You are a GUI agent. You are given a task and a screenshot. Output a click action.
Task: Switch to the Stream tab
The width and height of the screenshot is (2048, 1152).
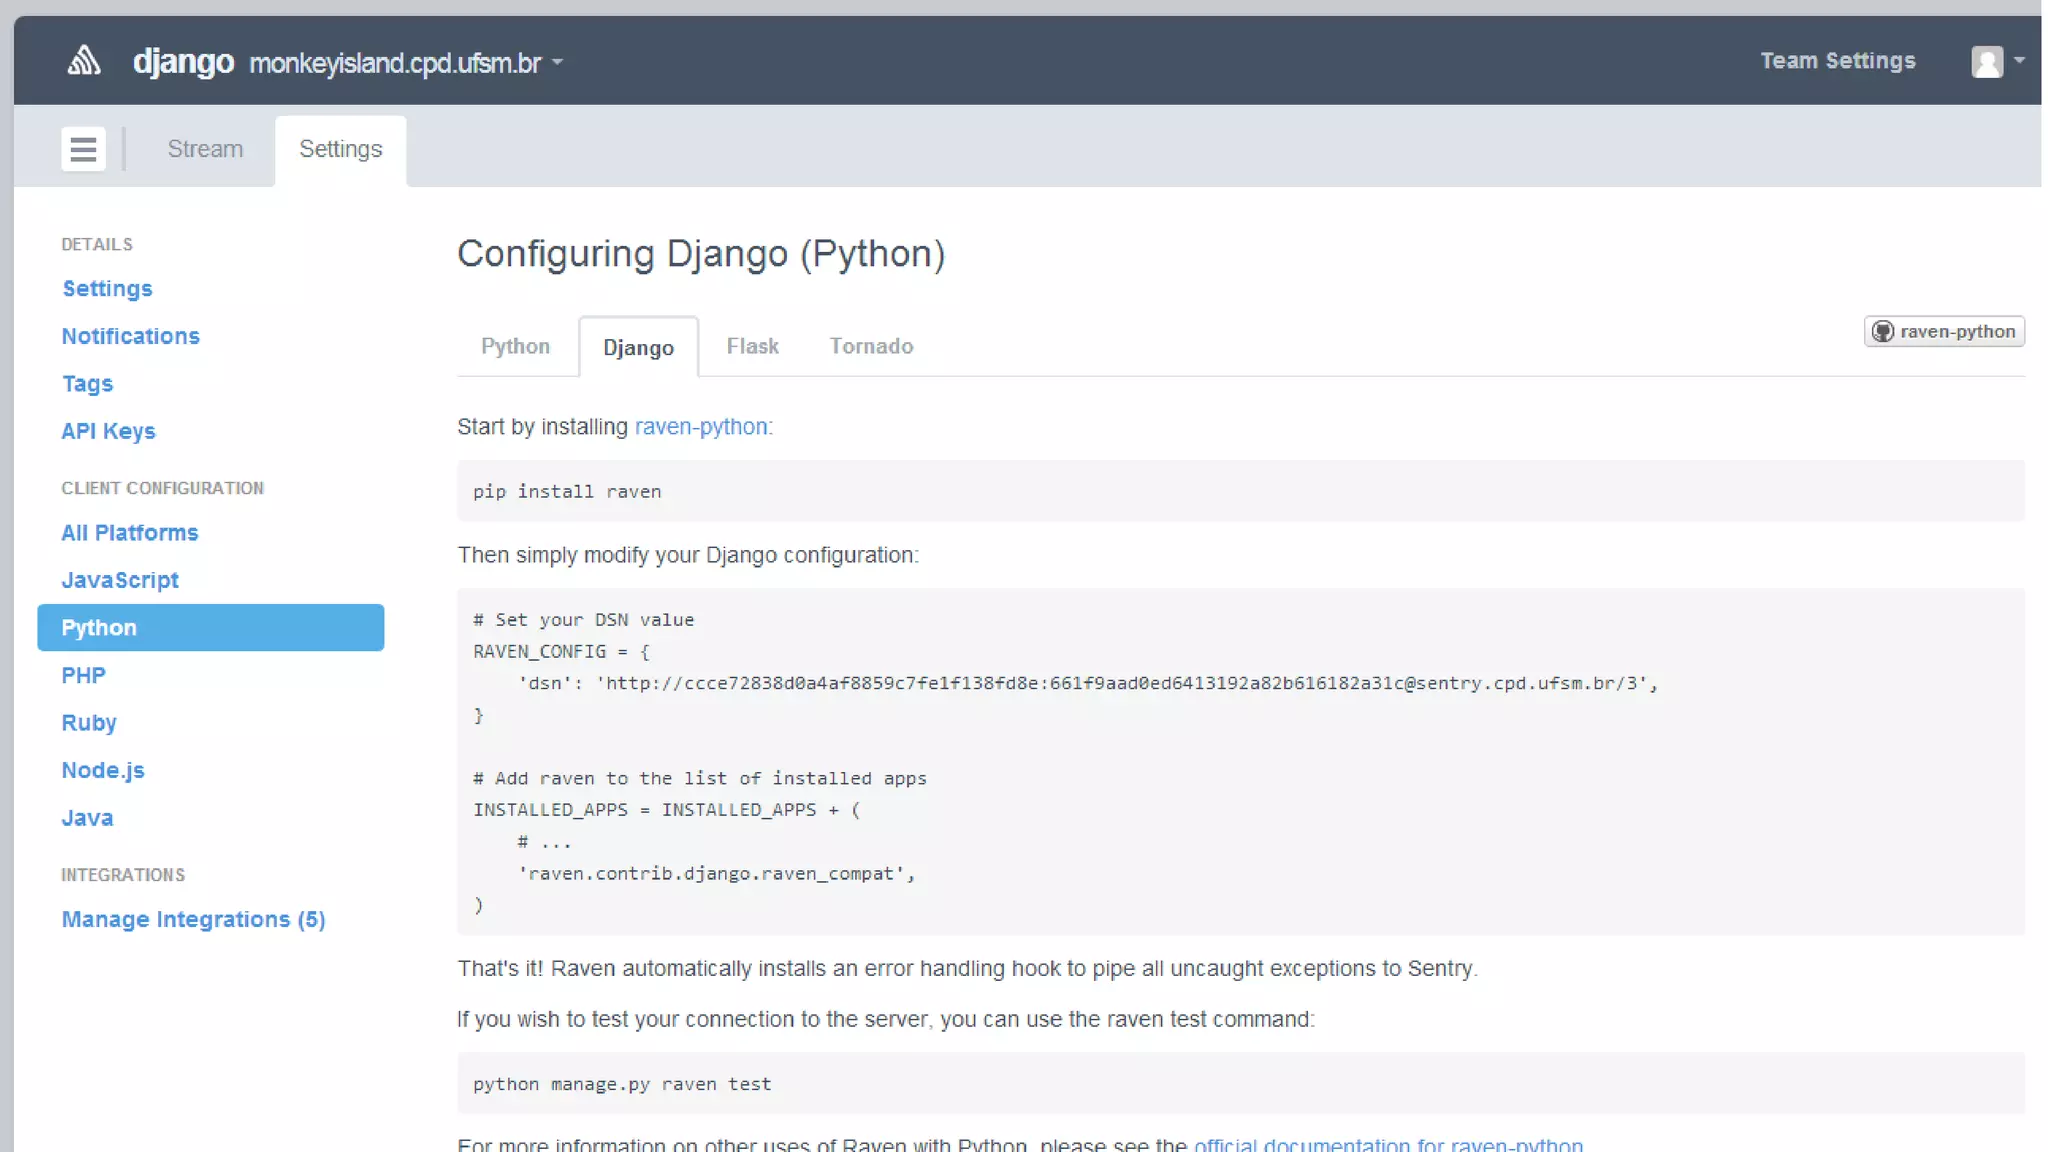click(x=205, y=149)
